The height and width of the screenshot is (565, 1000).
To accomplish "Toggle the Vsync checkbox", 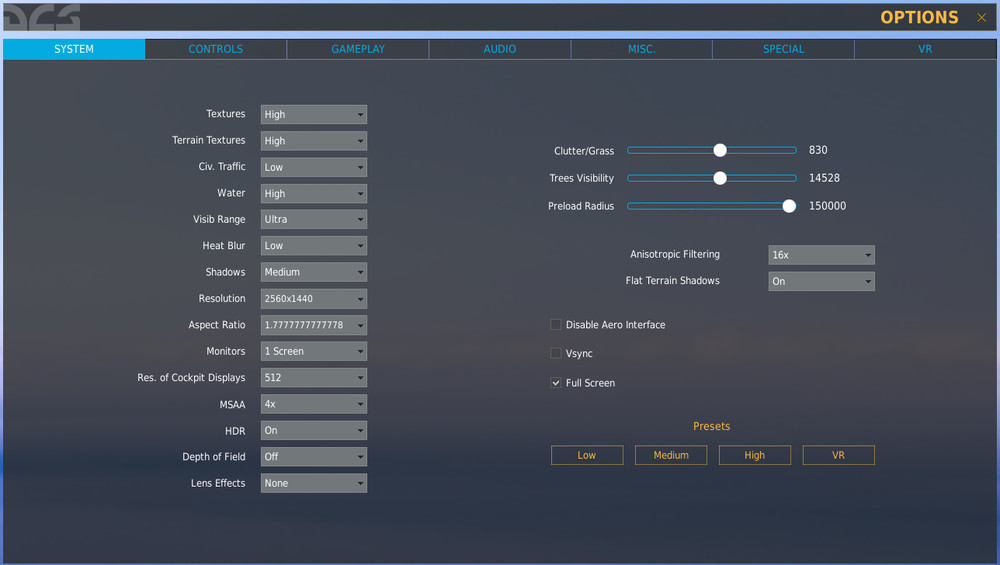I will point(555,353).
